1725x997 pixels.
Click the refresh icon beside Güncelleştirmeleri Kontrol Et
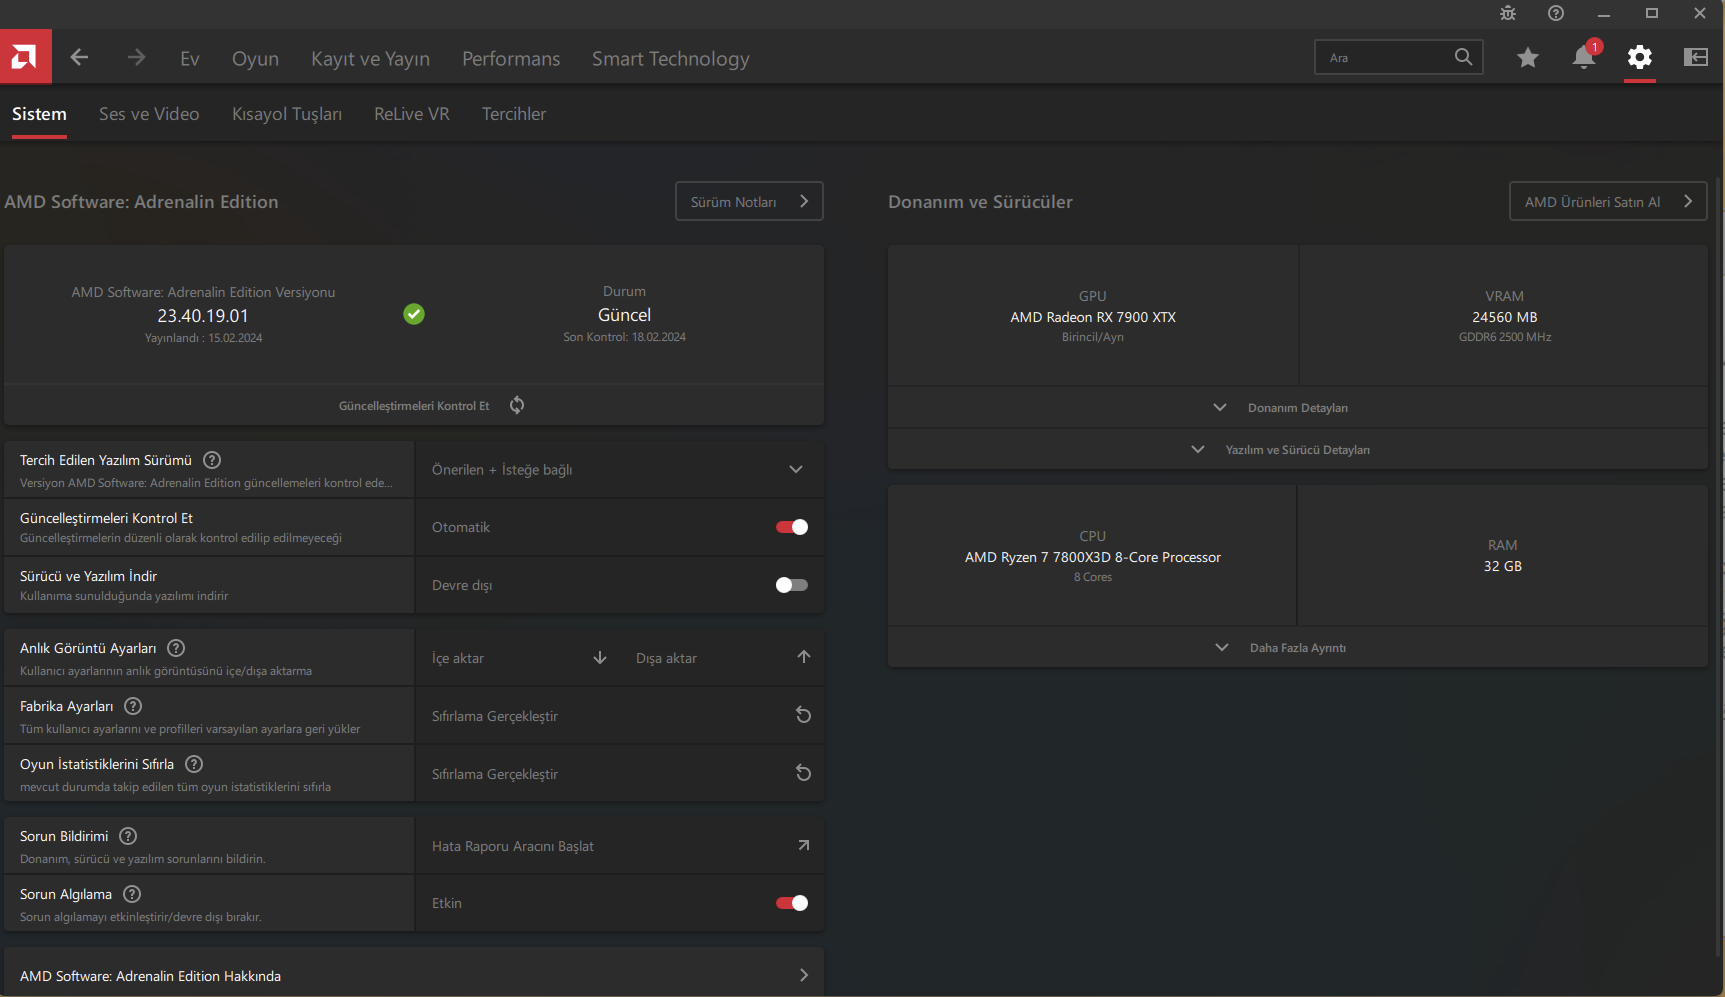pos(517,405)
